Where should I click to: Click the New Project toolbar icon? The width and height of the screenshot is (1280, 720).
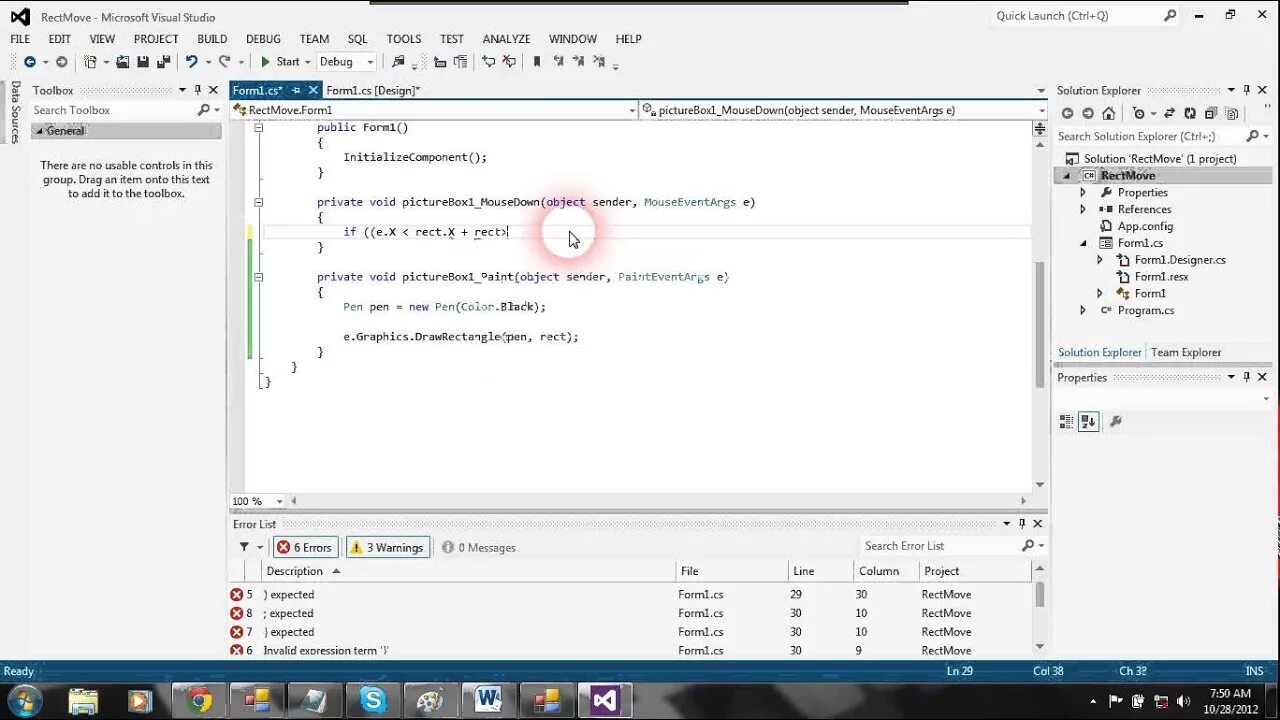(91, 62)
